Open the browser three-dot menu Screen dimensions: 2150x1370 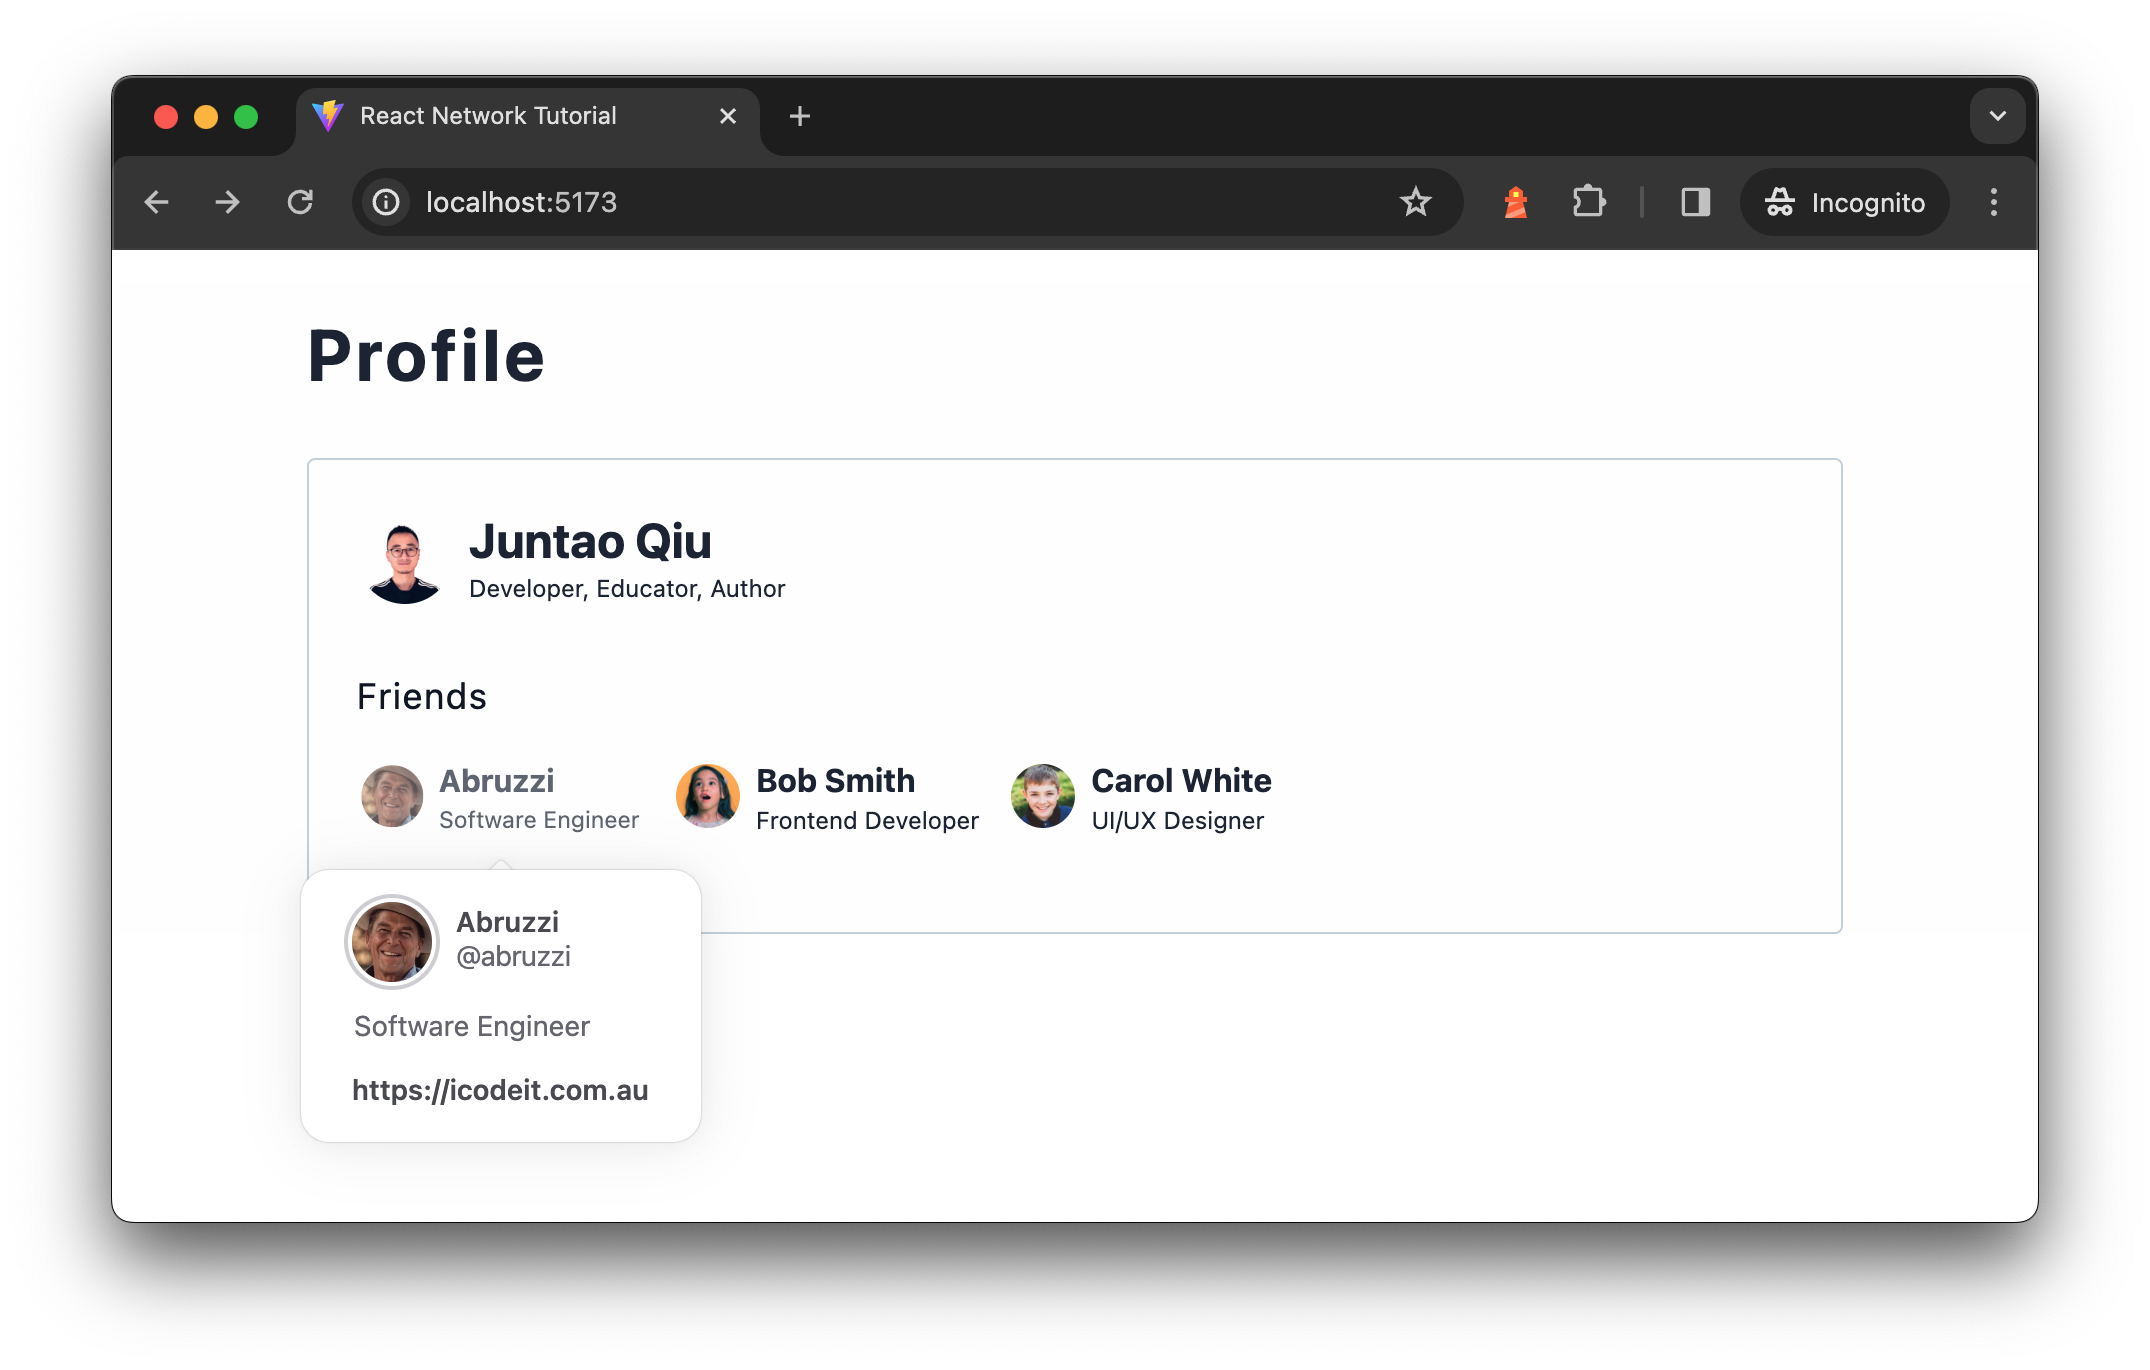[1993, 202]
